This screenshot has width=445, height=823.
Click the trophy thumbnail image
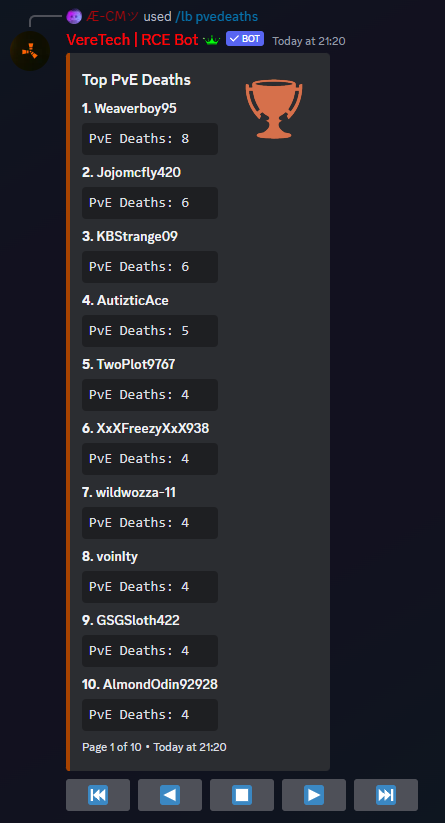point(273,109)
